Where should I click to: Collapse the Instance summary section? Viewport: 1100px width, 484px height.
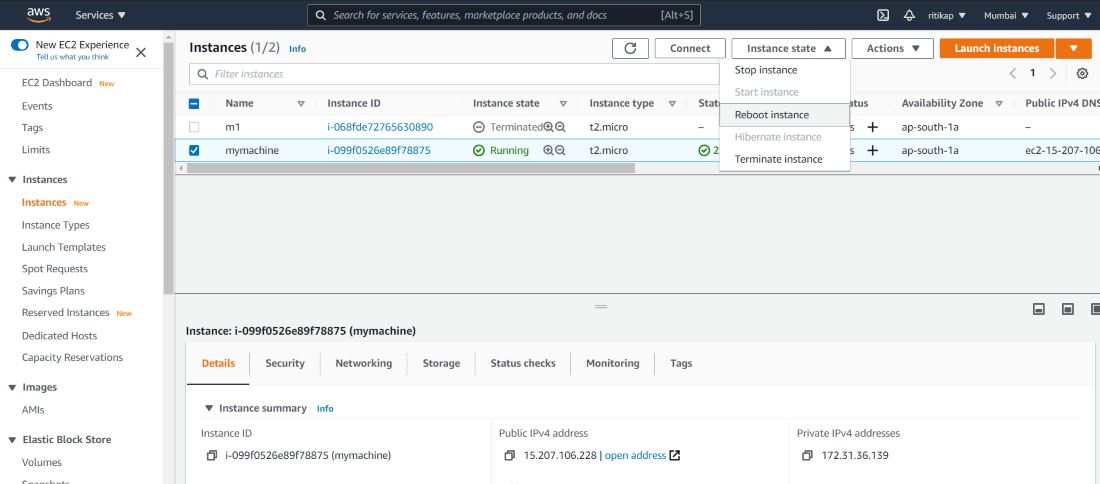tap(209, 408)
